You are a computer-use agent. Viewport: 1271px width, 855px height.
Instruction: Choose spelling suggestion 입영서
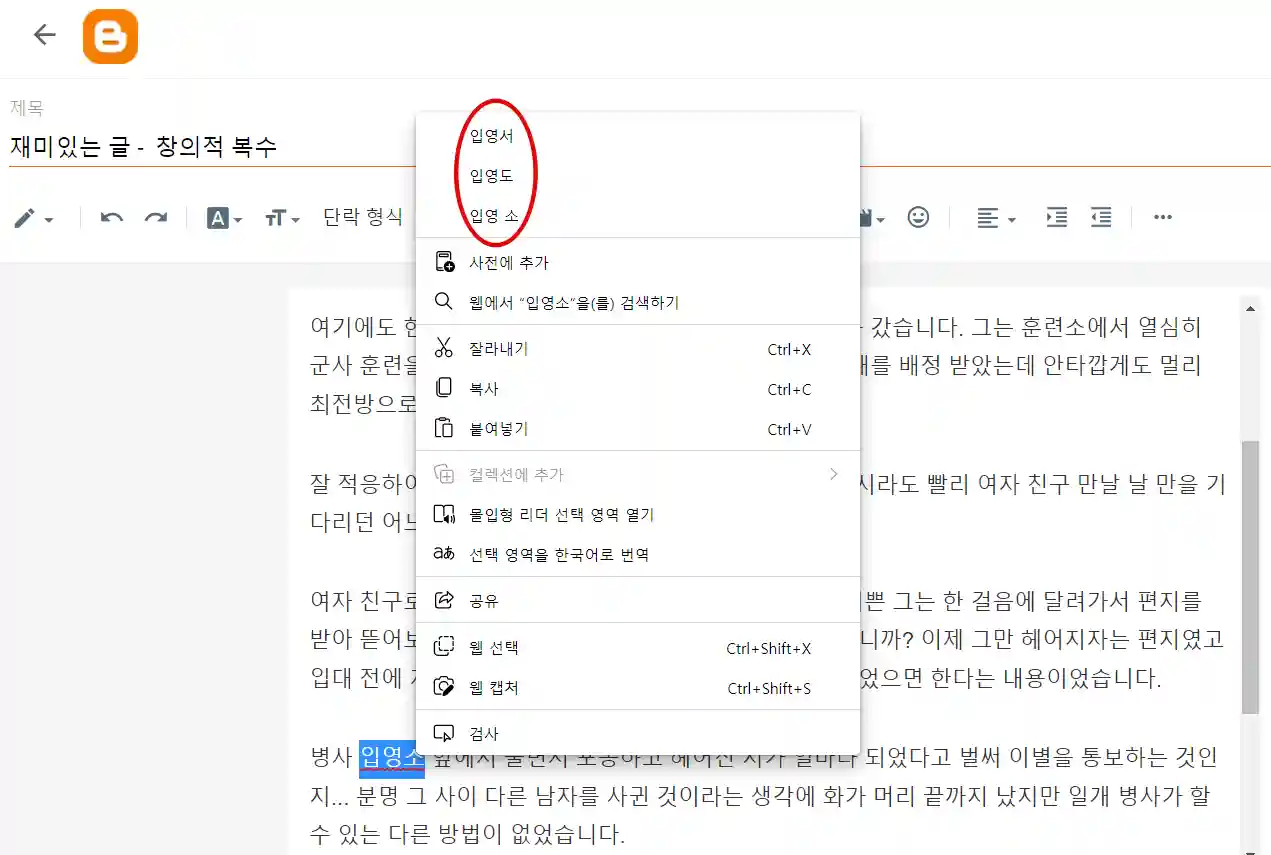coord(638,136)
